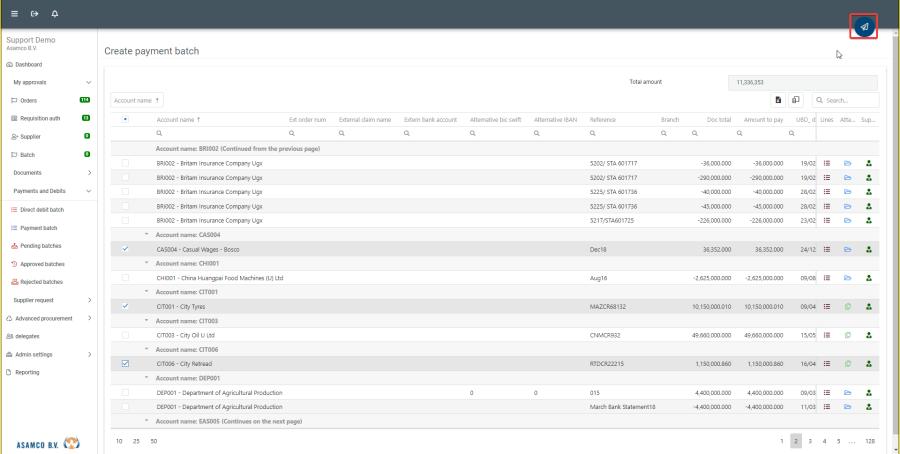This screenshot has width=900, height=454.
Task: Open attachment folder icon for CHI001 row
Action: (847, 277)
